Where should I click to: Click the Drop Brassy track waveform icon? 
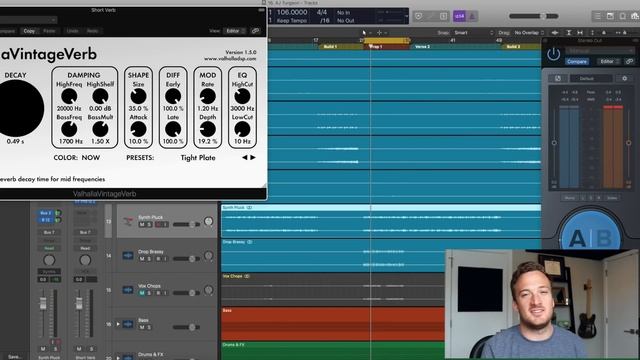point(128,256)
